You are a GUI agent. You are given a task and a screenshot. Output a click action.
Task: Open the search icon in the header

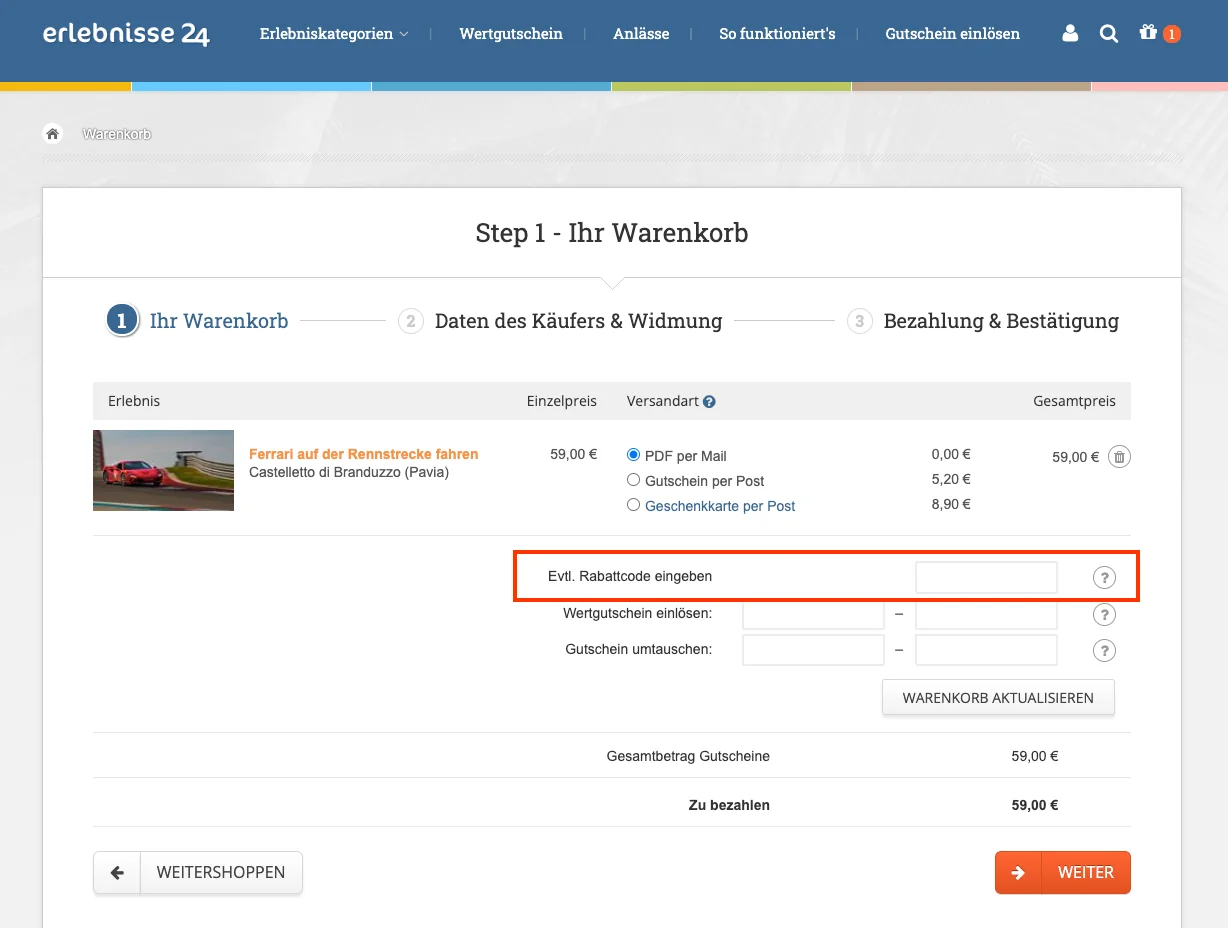(1108, 33)
